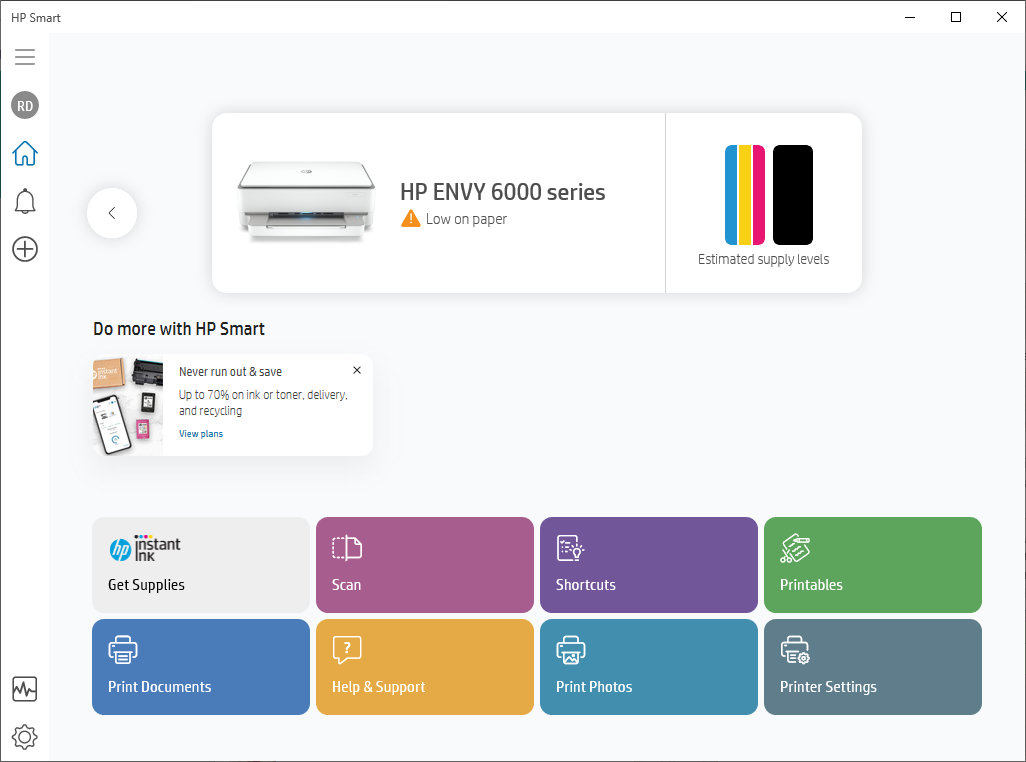
Task: Open the Help & Support tile label
Action: point(378,687)
